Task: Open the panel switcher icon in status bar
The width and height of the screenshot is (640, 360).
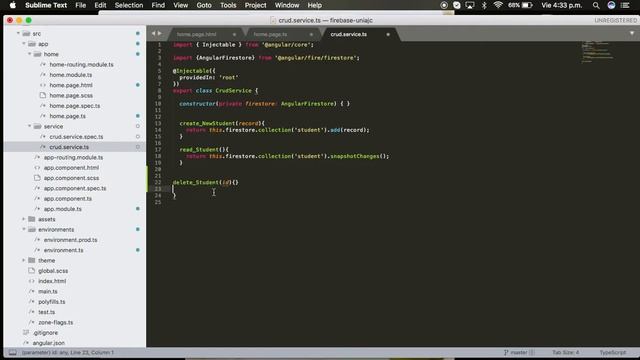Action: tap(13, 352)
